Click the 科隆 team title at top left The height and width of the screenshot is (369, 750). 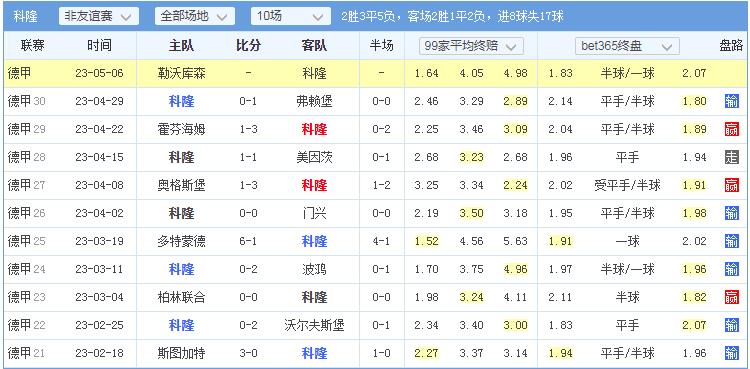tap(26, 16)
